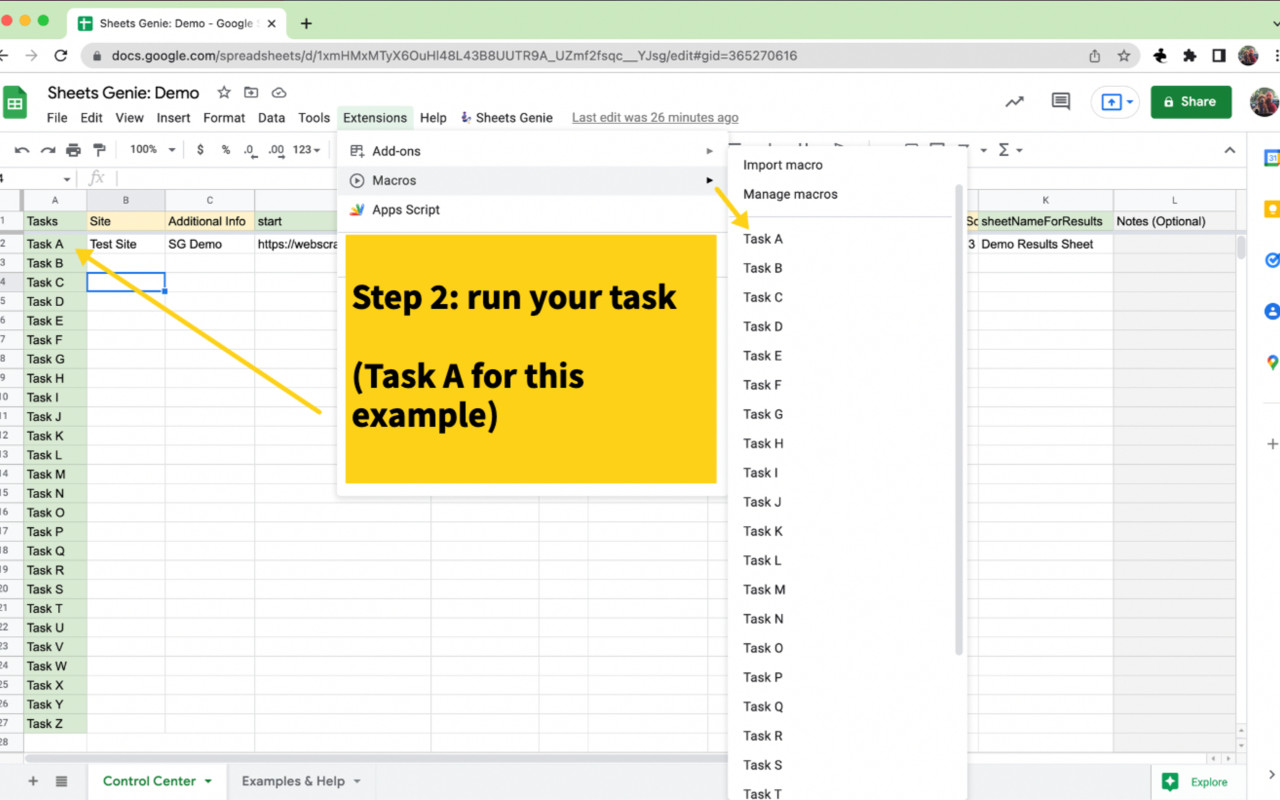Decrease decimal places icon
Viewport: 1280px width, 800px height.
click(250, 150)
